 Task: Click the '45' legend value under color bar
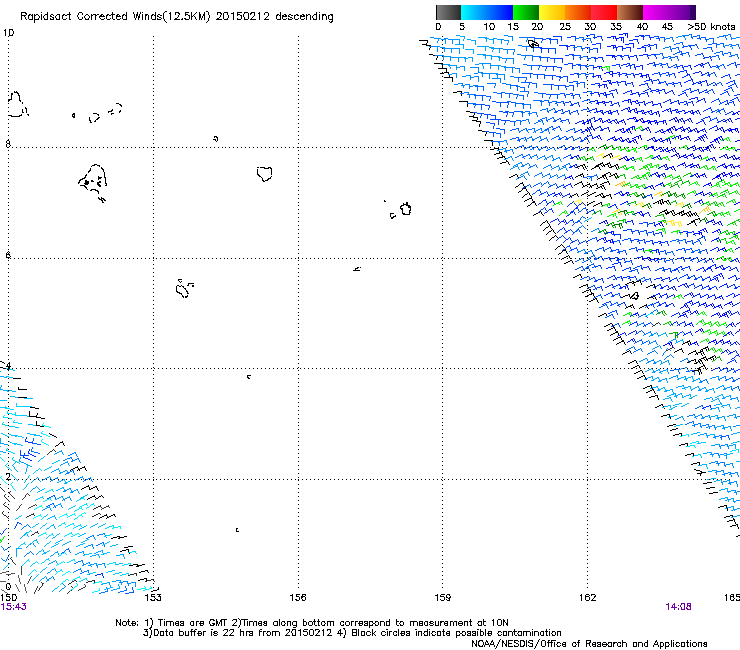(x=667, y=27)
